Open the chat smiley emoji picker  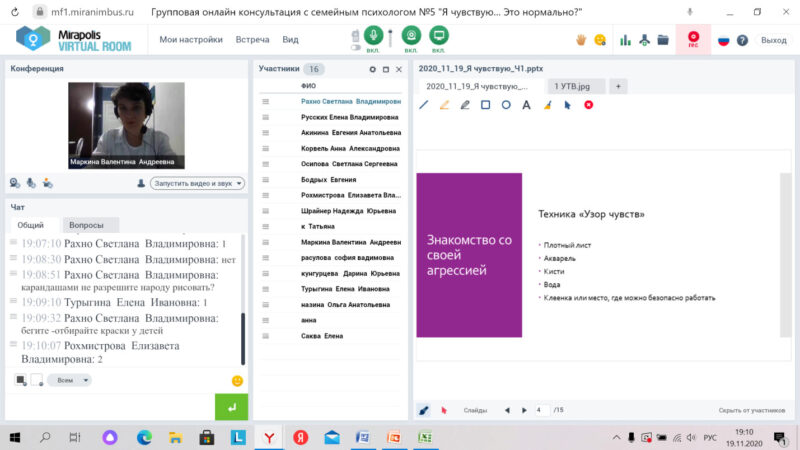point(237,381)
